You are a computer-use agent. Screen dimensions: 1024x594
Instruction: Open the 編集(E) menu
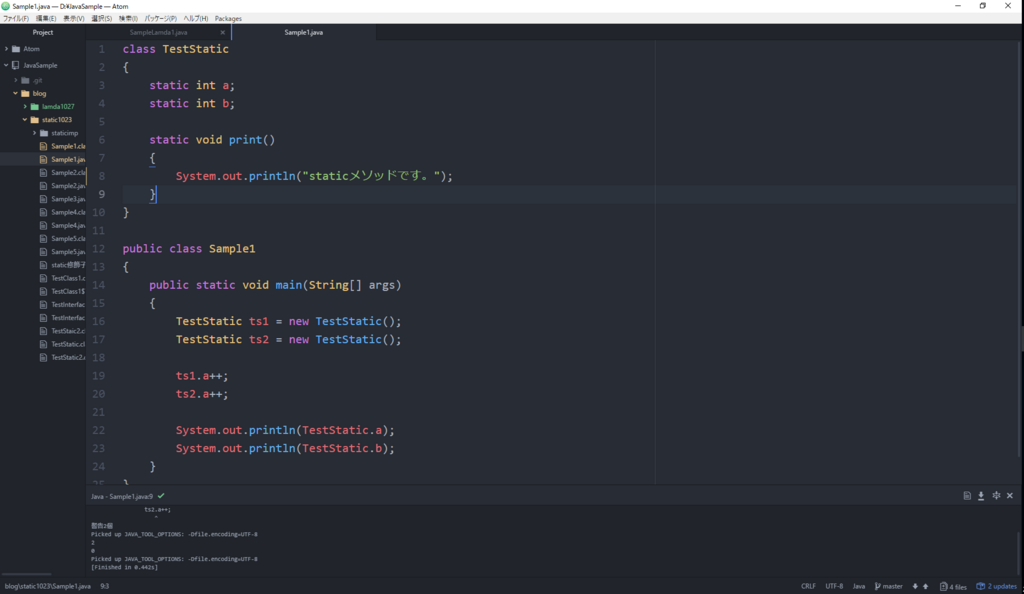pyautogui.click(x=46, y=18)
